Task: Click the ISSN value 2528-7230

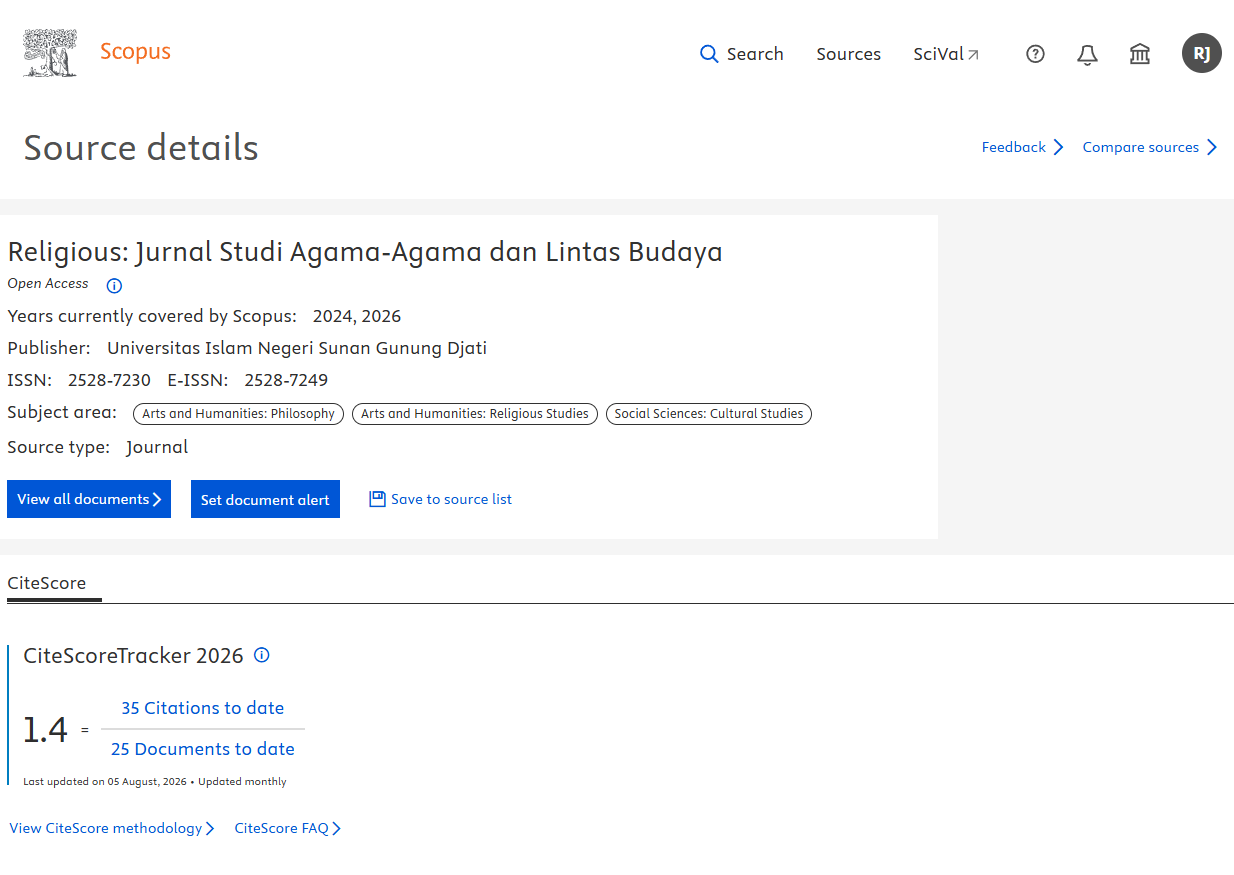Action: pos(109,380)
